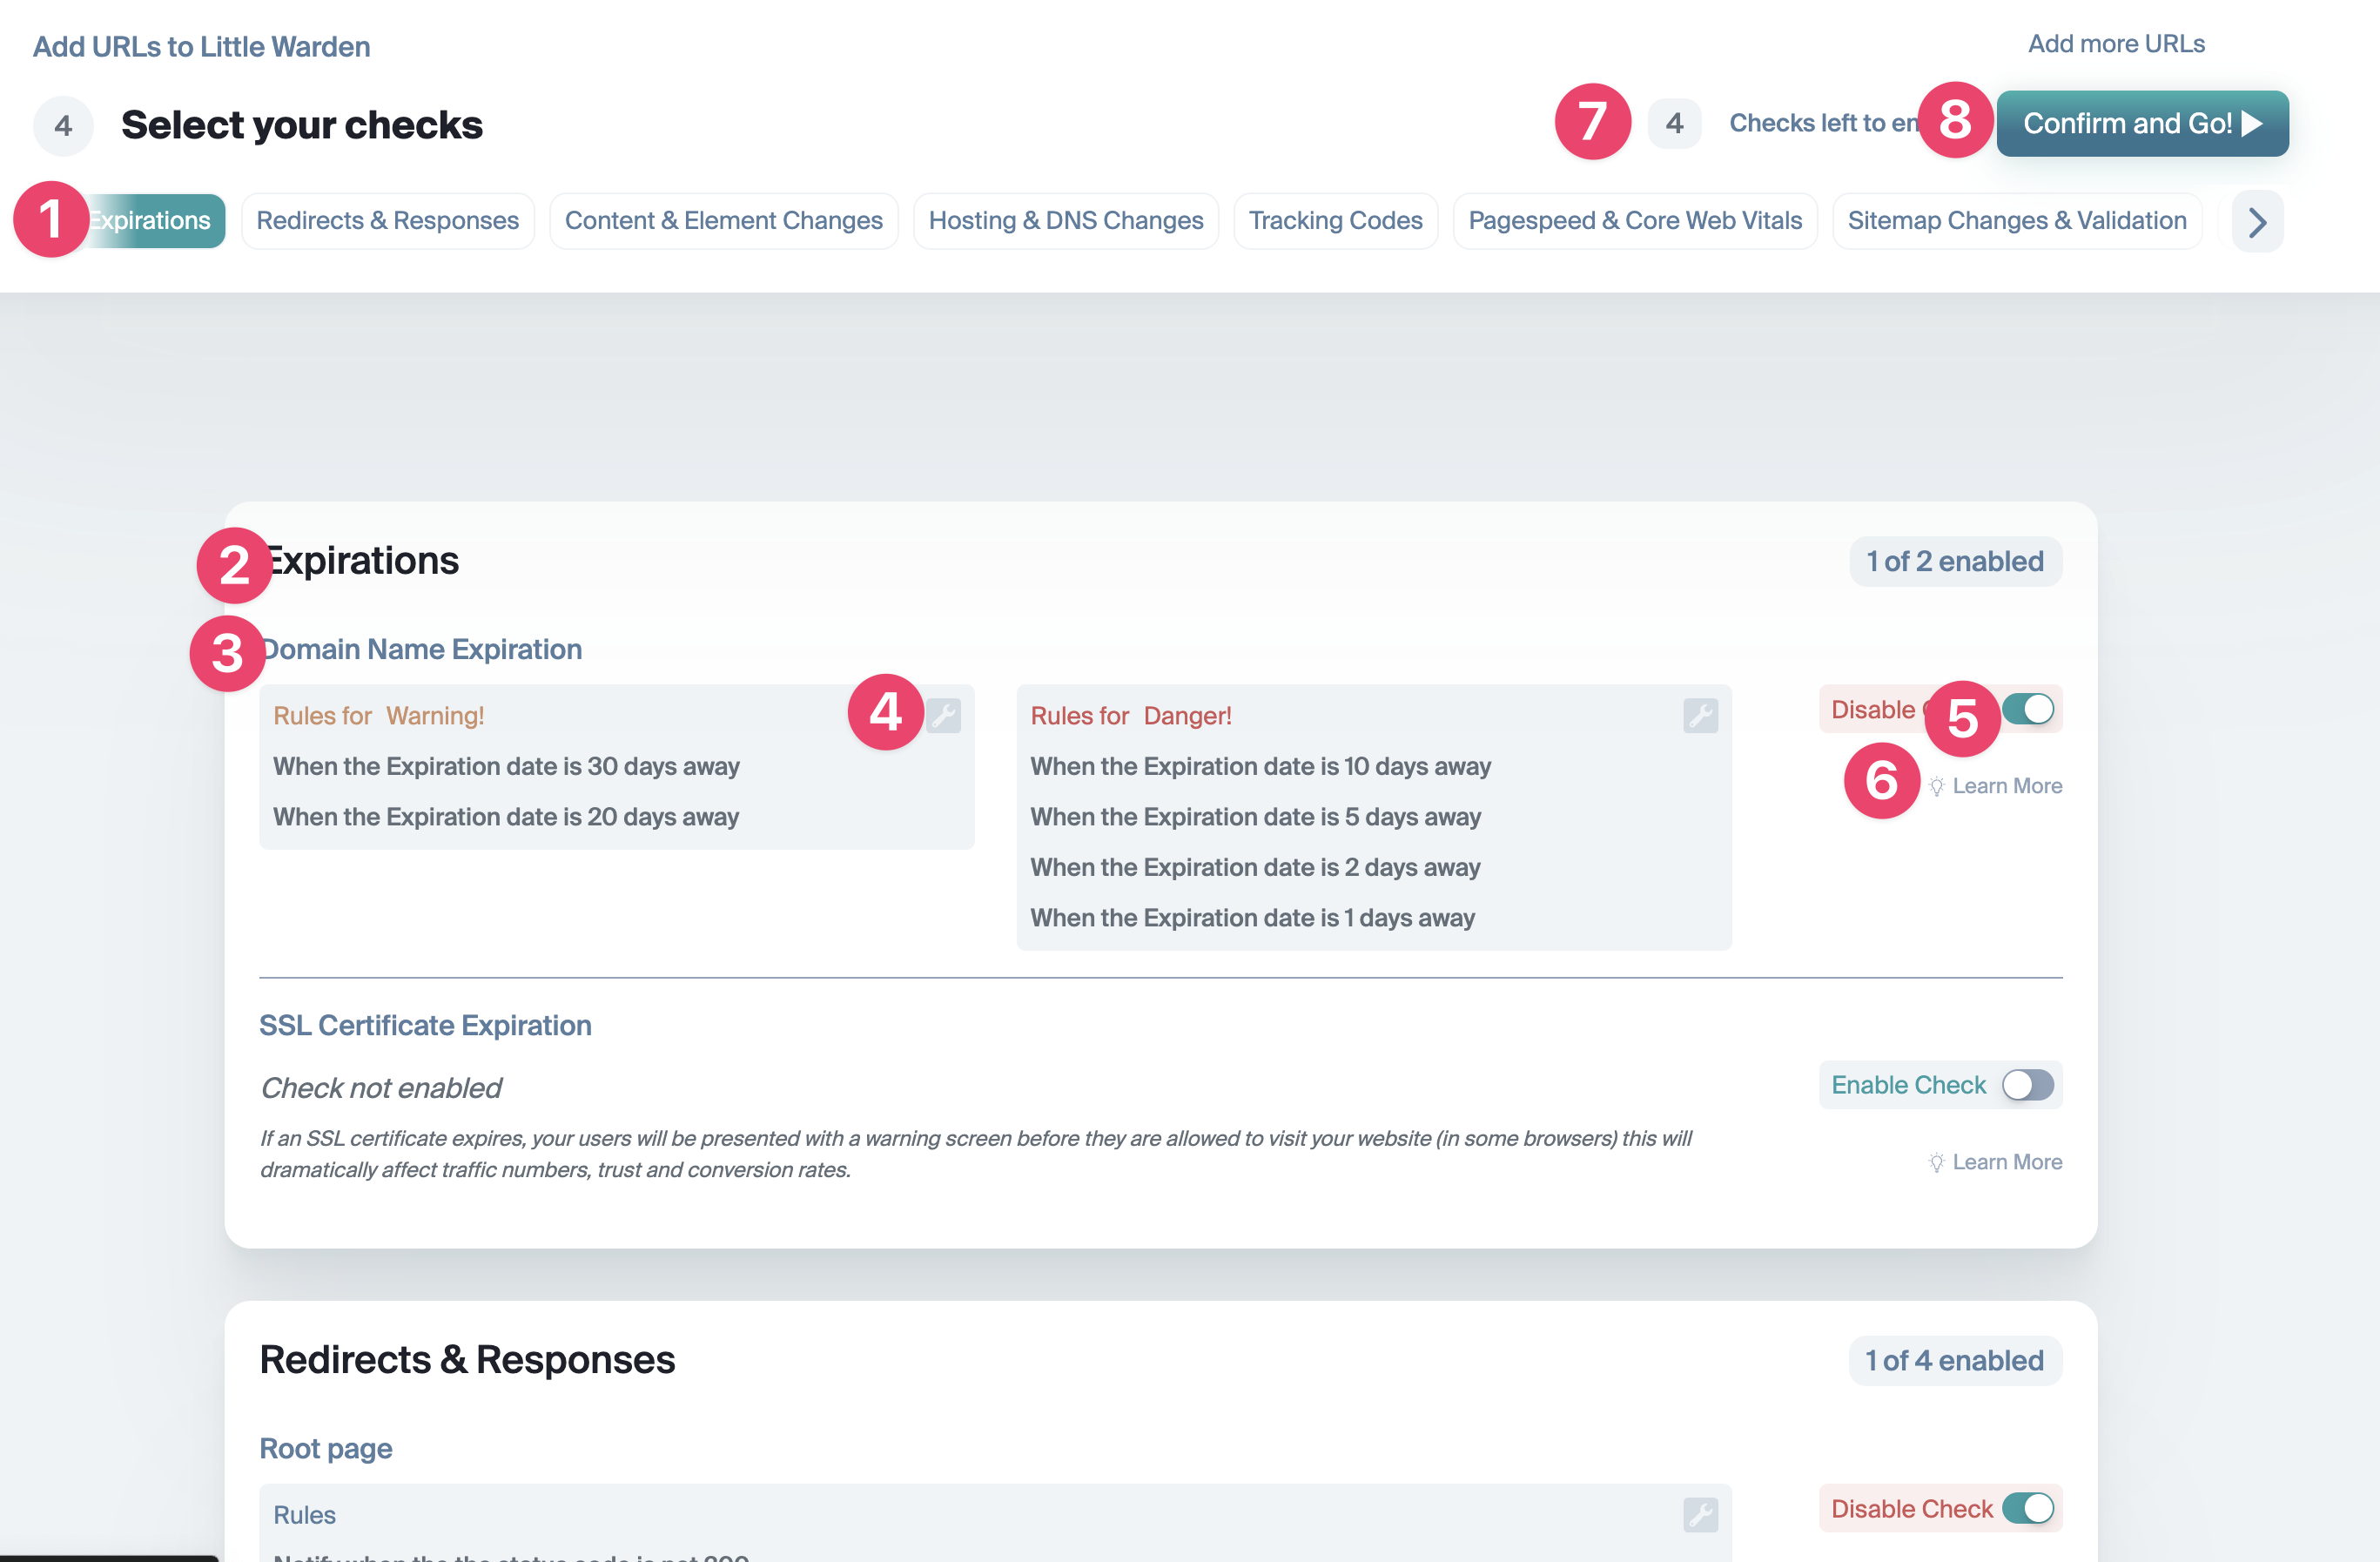Disable the Domain Name Expiration check toggle
Viewport: 2380px width, 1562px height.
click(2027, 709)
